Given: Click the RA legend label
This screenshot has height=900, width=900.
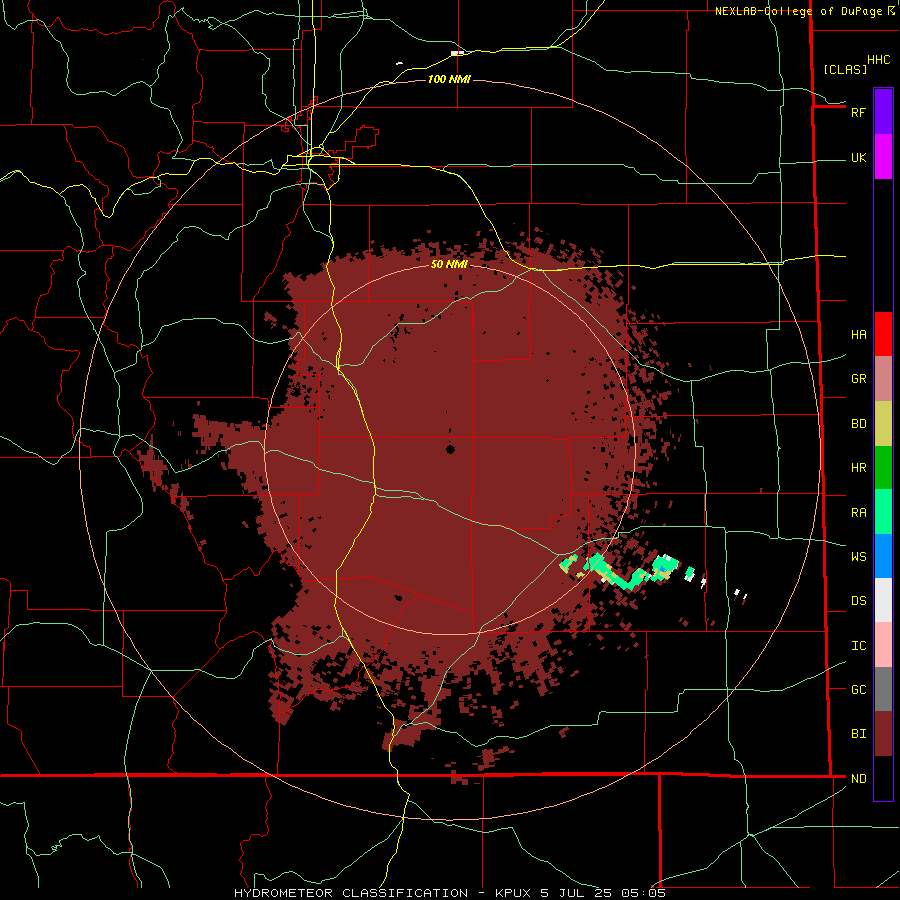Looking at the screenshot, I should (x=858, y=512).
